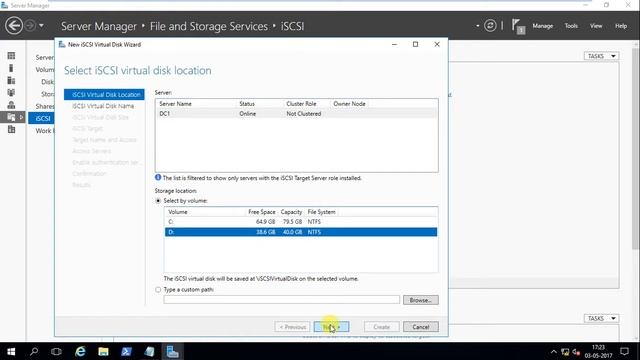This screenshot has width=640, height=360.
Task: Select iSCSI Virtual Disk Name step
Action: pyautogui.click(x=104, y=106)
